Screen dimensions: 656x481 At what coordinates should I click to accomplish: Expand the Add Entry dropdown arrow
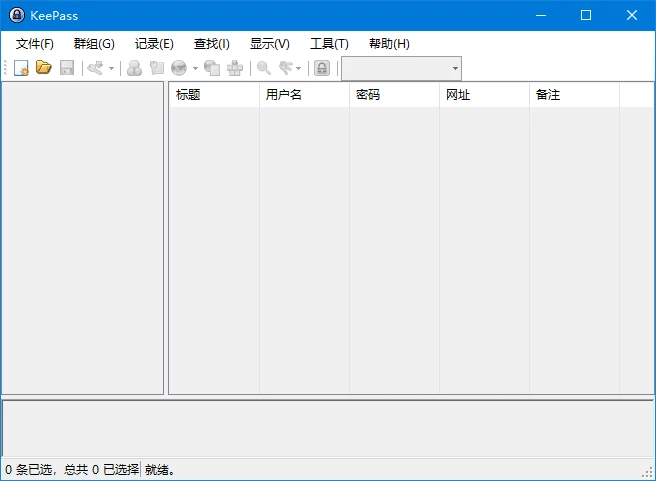pyautogui.click(x=111, y=68)
